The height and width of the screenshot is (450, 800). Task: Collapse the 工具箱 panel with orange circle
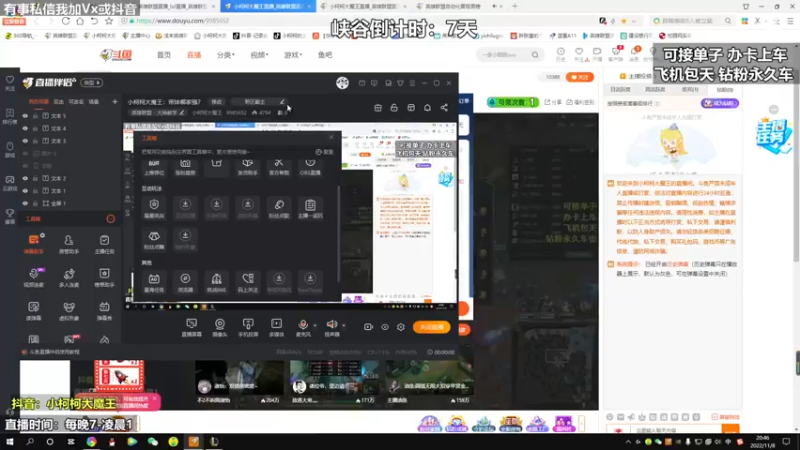click(111, 219)
